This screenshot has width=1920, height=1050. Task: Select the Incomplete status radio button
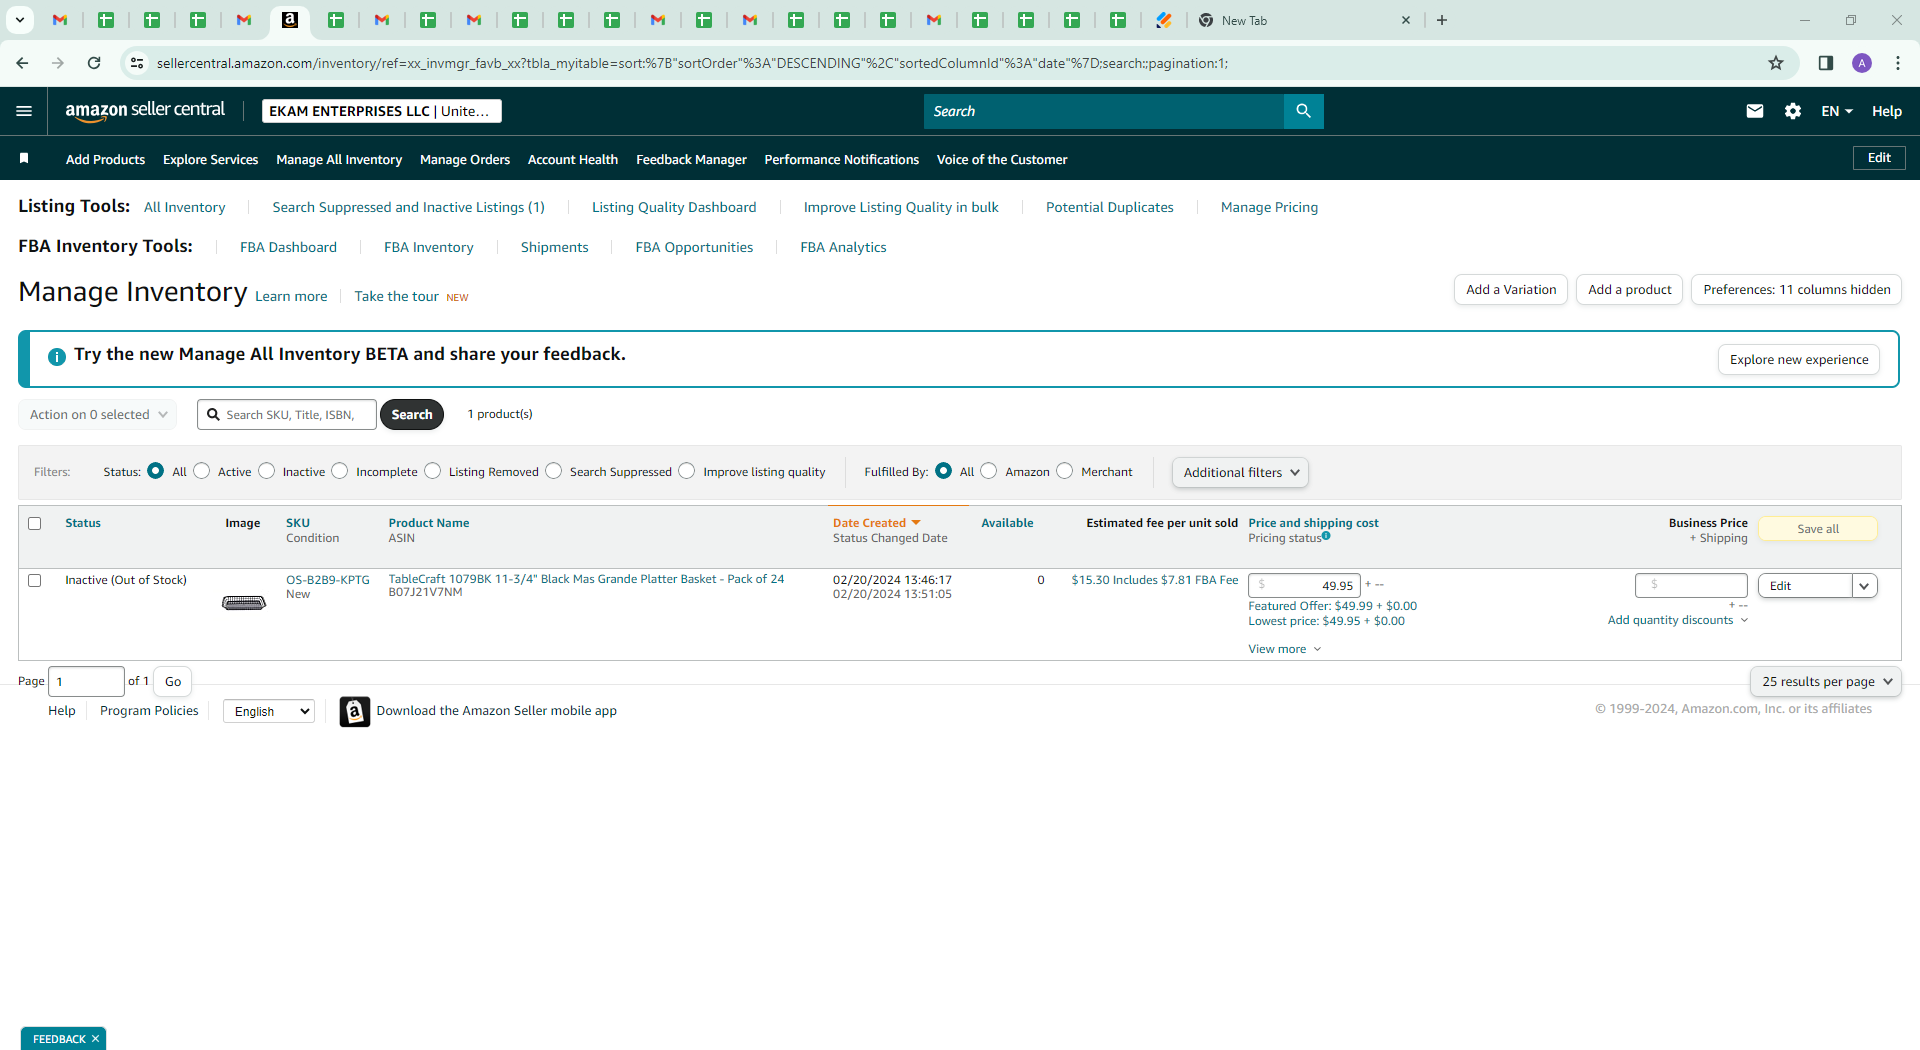[x=340, y=471]
